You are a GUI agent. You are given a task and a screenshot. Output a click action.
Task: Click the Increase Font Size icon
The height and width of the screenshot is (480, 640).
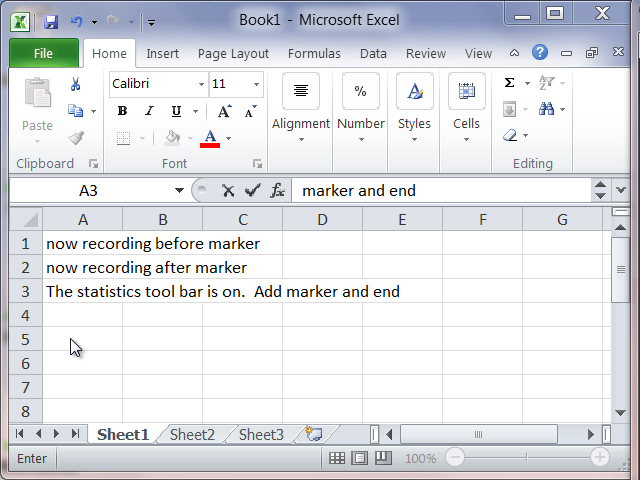(224, 111)
